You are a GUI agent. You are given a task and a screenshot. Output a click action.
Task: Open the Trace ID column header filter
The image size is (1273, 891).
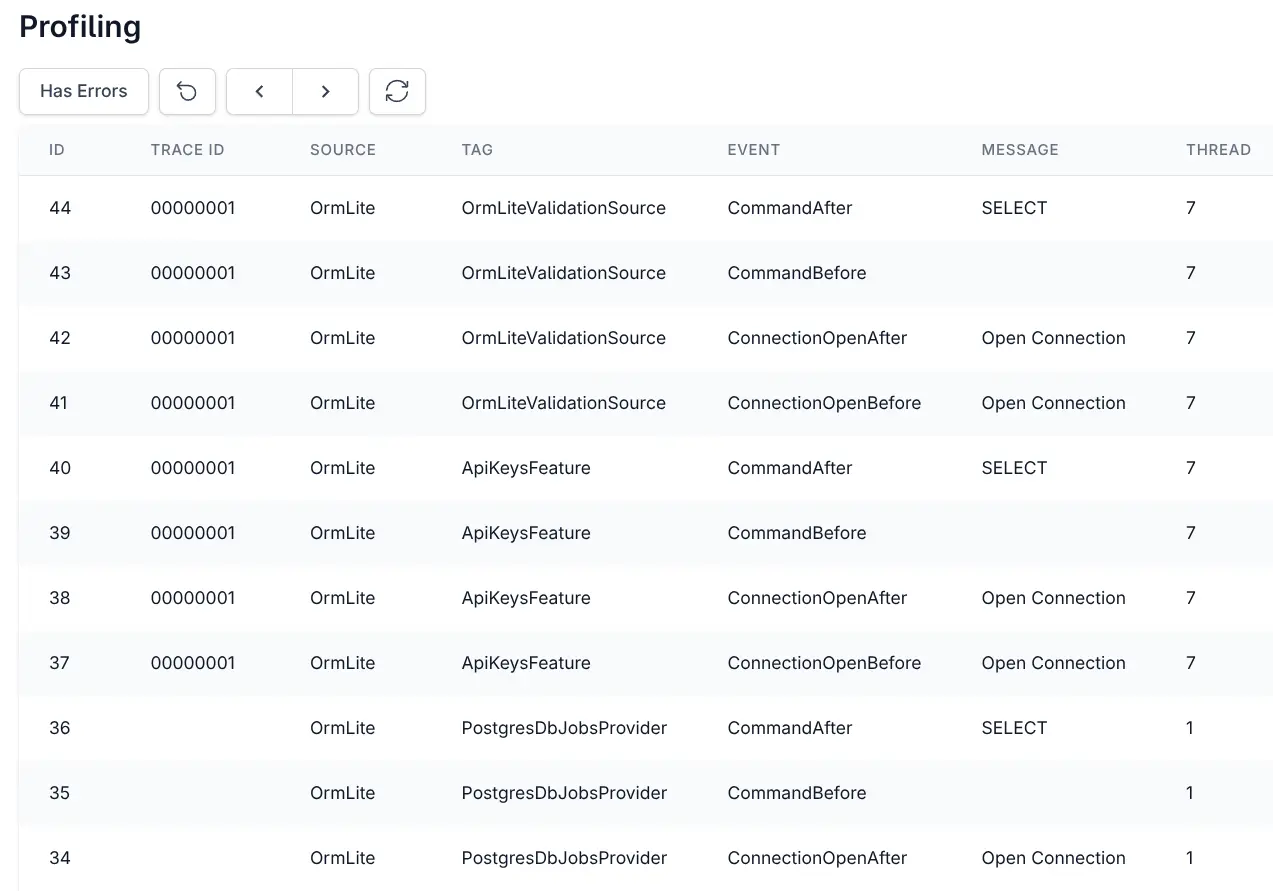(x=187, y=150)
